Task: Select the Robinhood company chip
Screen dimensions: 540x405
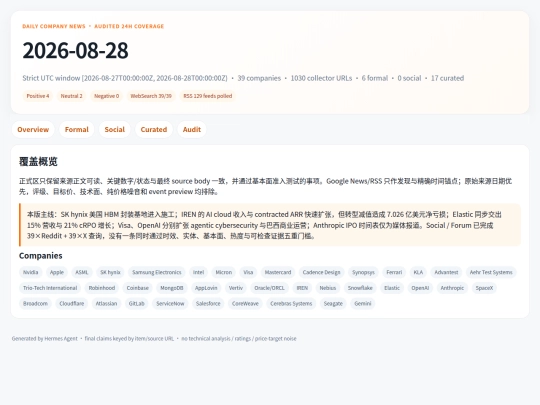Action: [102, 288]
